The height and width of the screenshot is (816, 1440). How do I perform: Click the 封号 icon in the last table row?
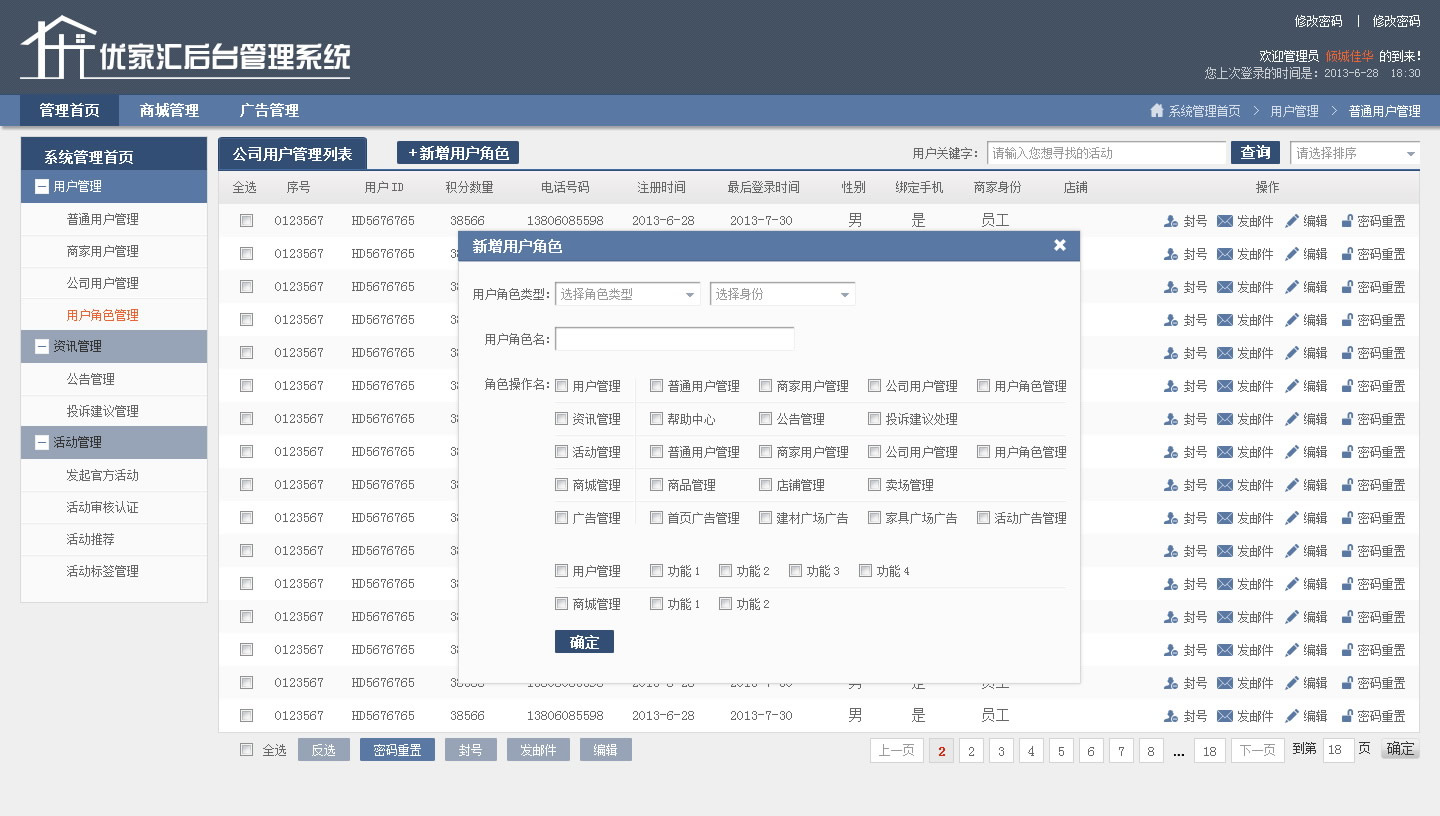1171,716
